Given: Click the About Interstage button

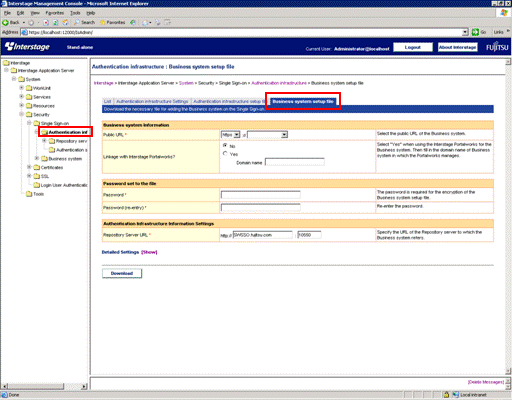Looking at the screenshot, I should click(x=457, y=47).
